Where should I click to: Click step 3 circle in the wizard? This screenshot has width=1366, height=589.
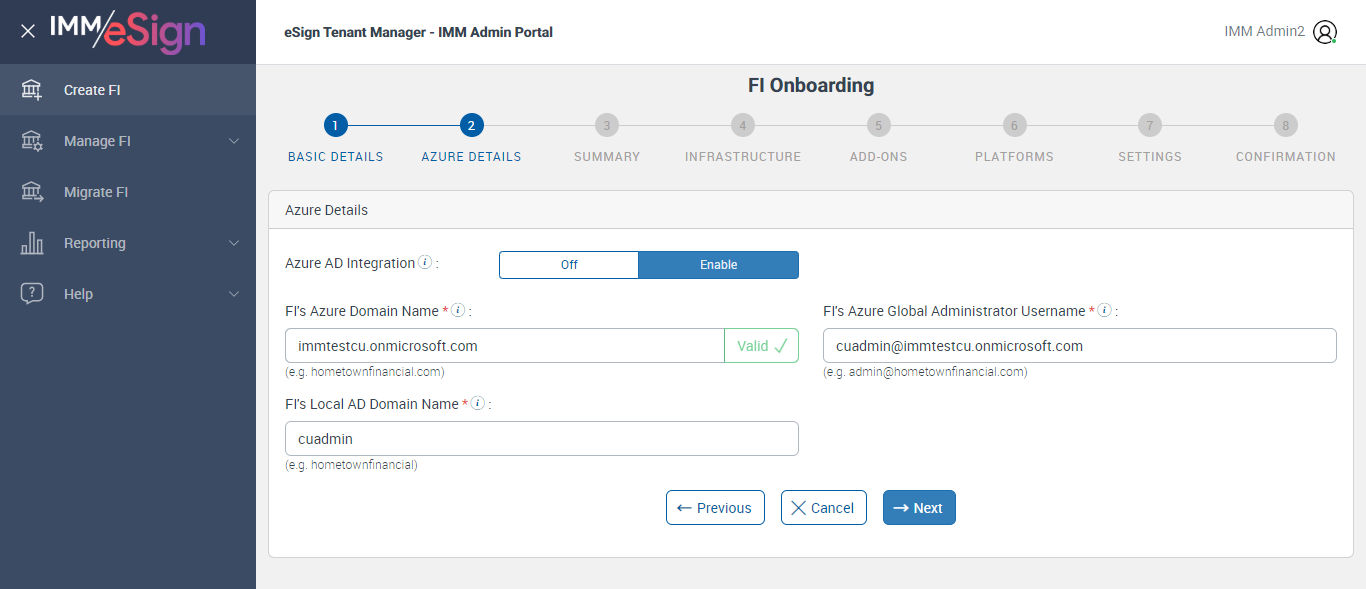click(x=606, y=125)
